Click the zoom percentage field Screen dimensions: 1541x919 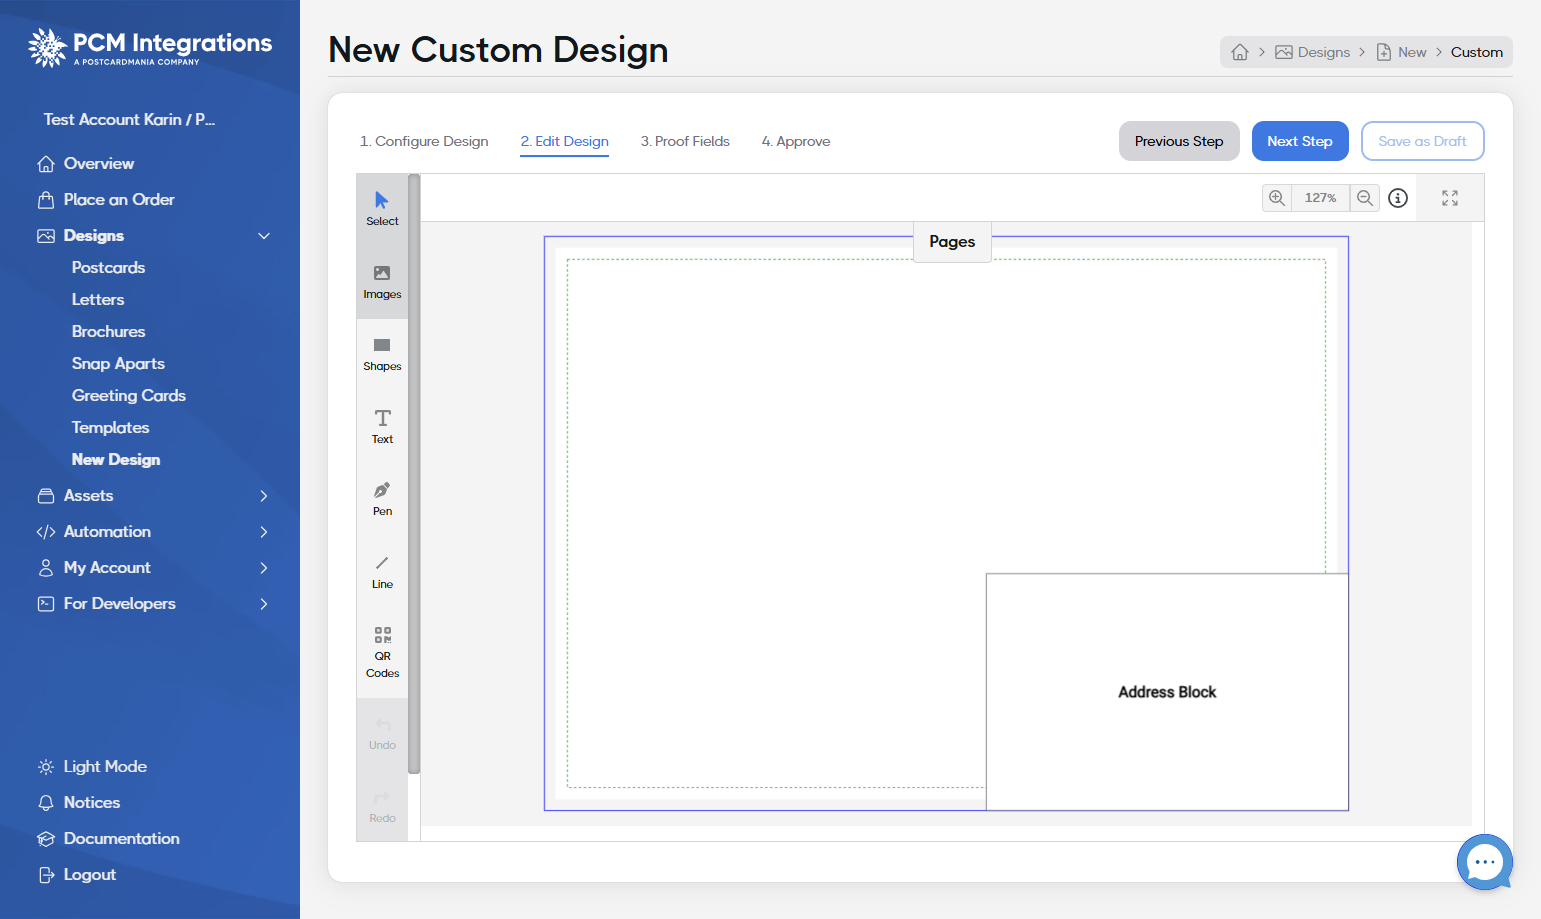(1321, 198)
